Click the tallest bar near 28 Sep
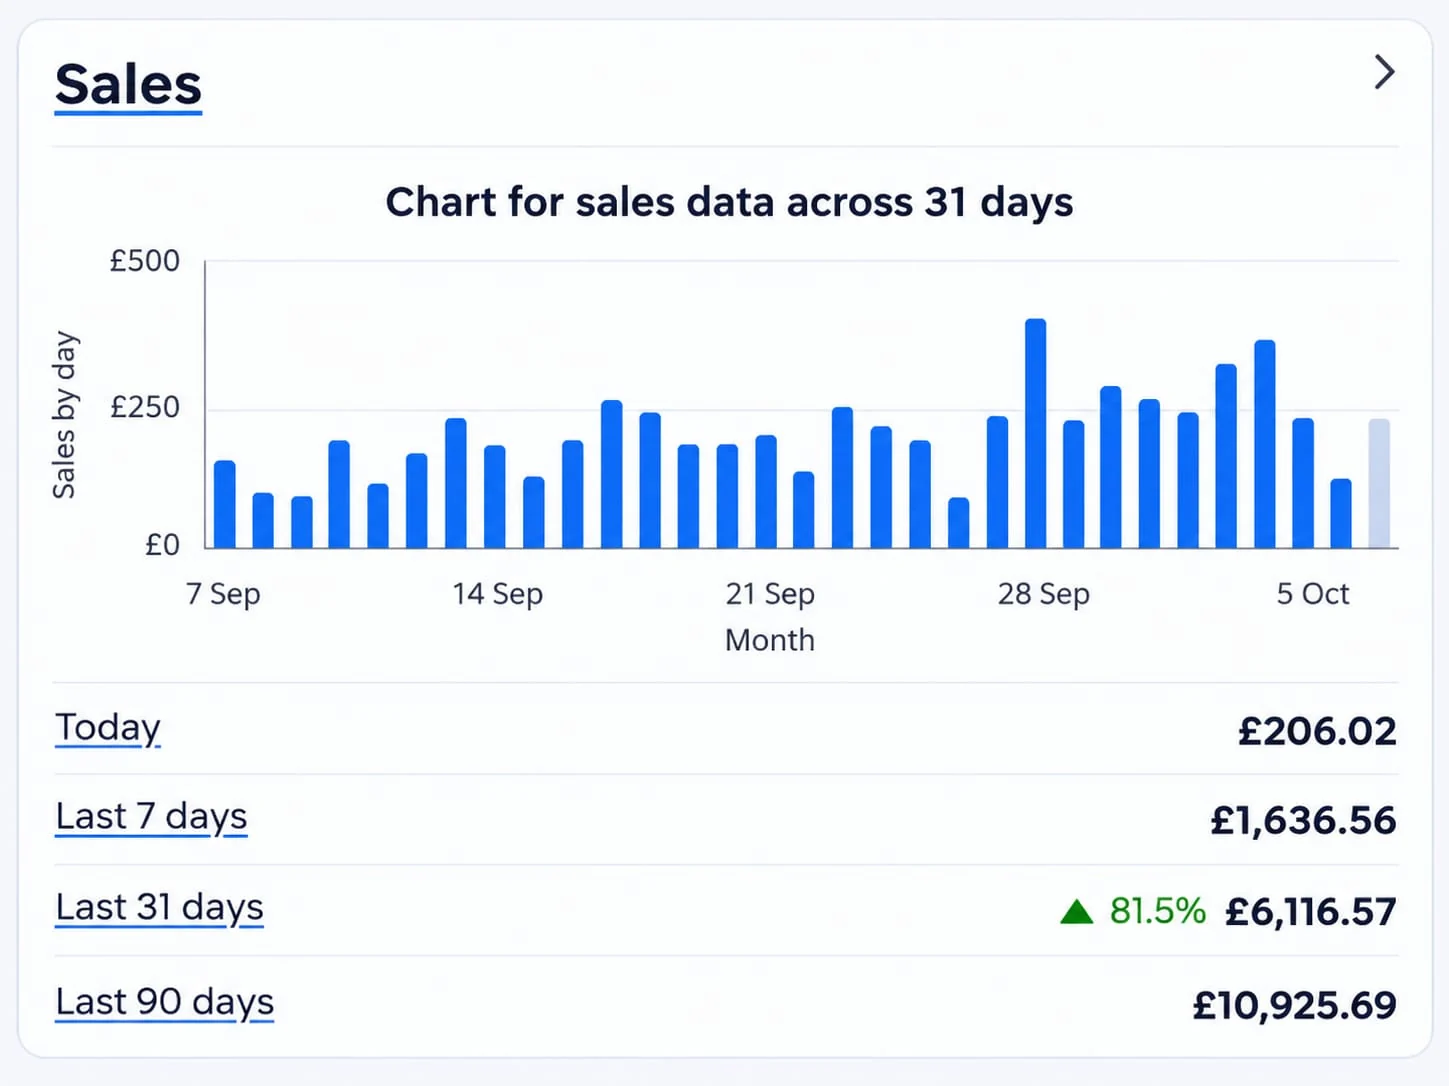 pos(1036,433)
